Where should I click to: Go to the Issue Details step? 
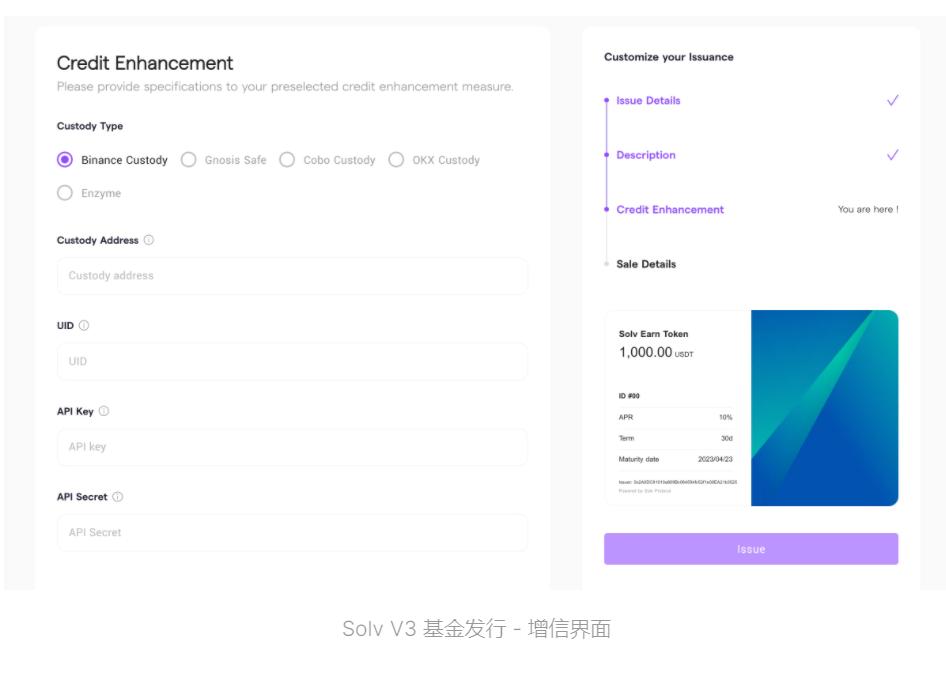pyautogui.click(x=648, y=101)
